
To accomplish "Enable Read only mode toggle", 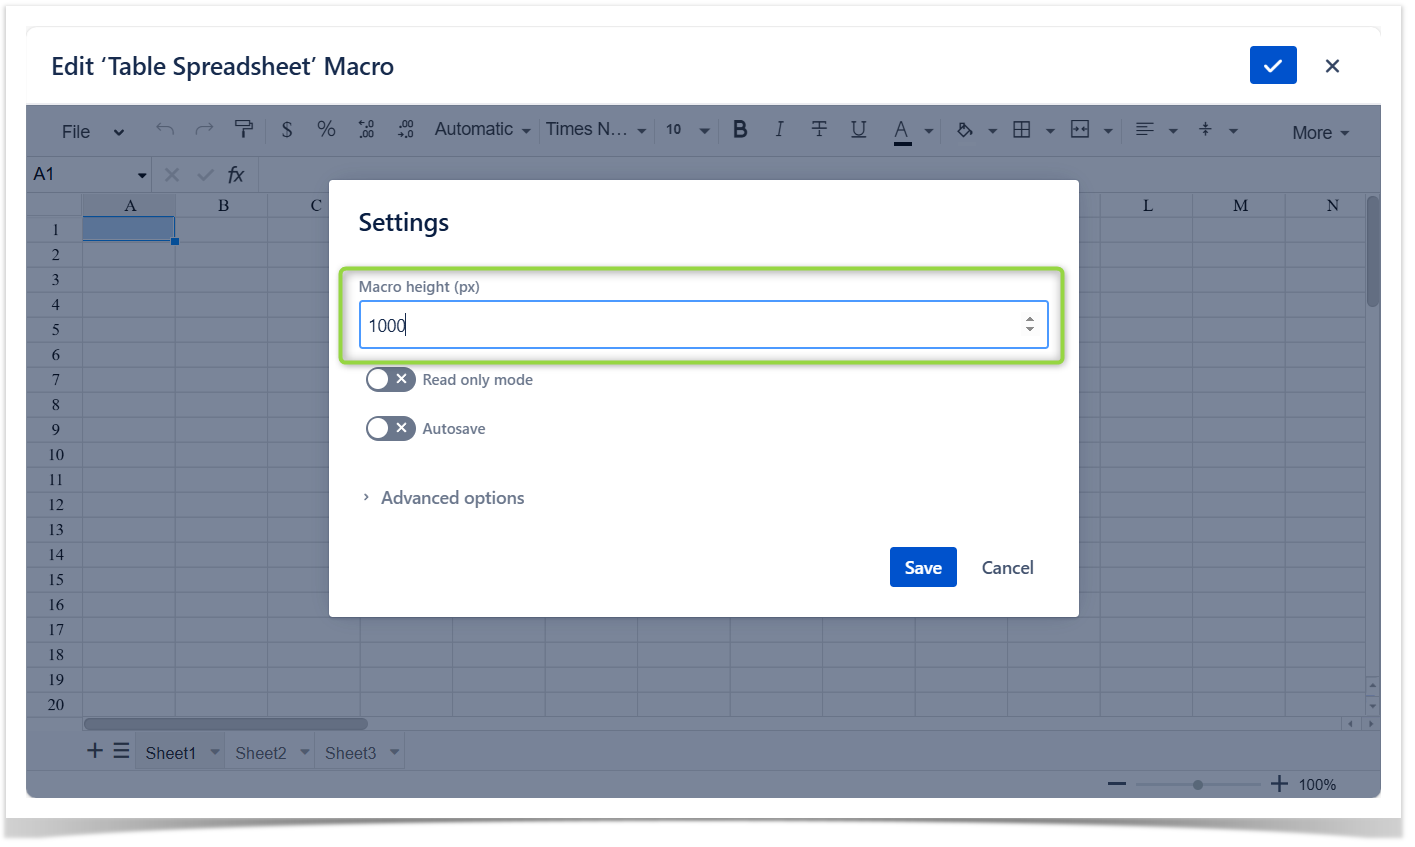I will [x=390, y=380].
